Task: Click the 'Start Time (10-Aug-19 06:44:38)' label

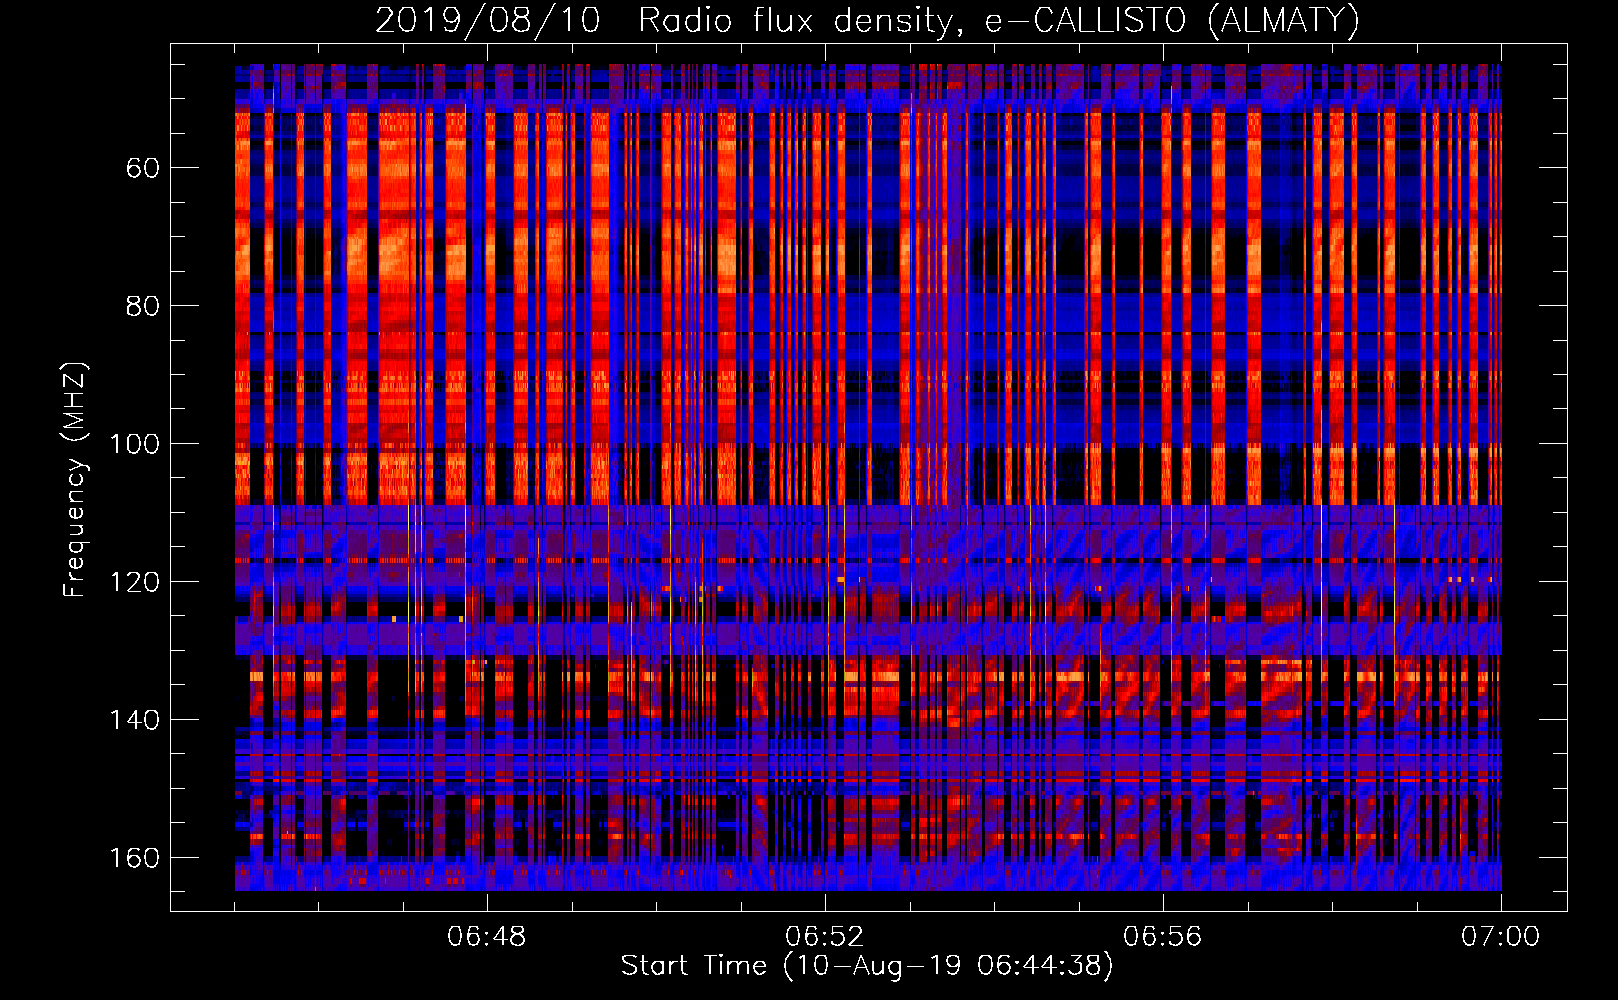Action: [867, 966]
